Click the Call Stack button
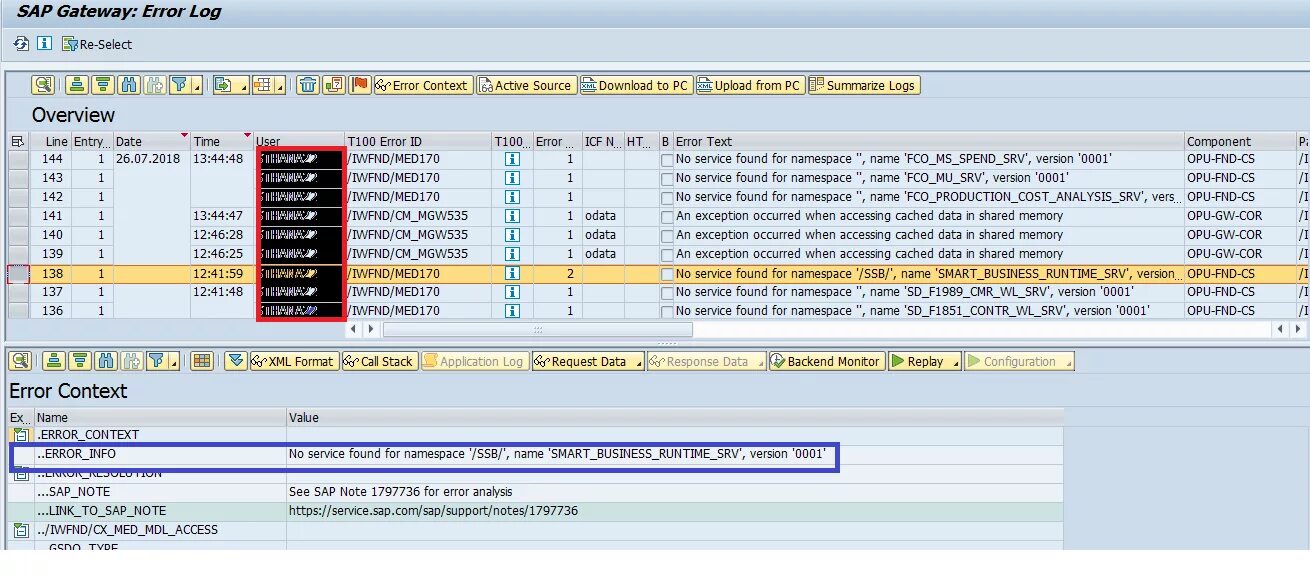Viewport: 1310px width, 578px height. tap(379, 361)
